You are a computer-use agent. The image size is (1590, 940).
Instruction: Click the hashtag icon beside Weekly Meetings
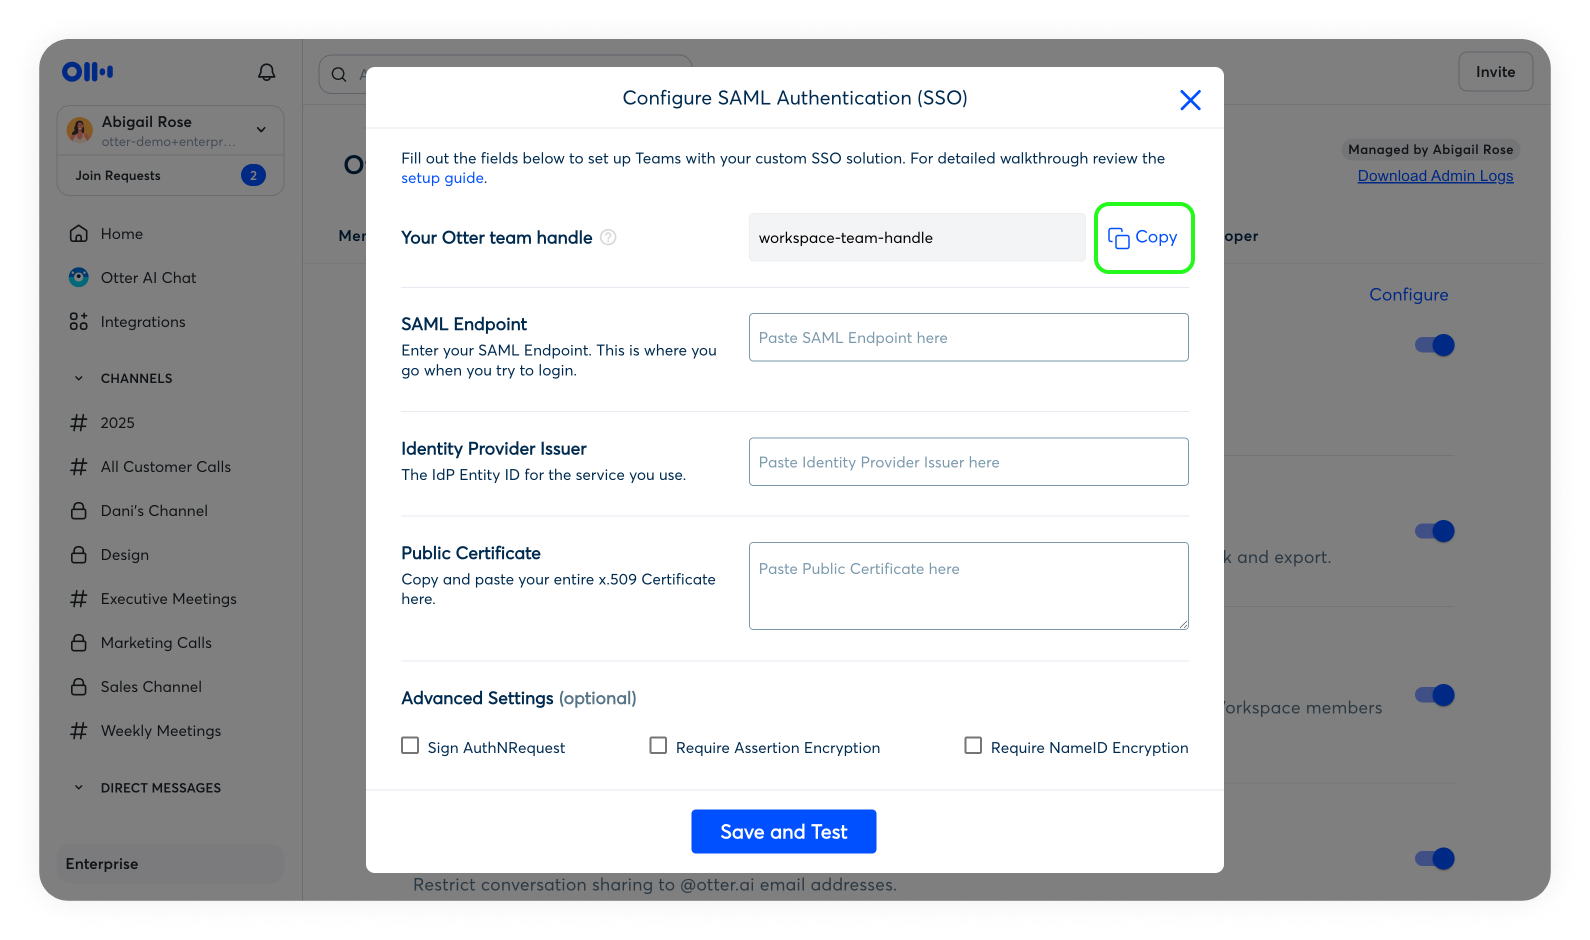tap(78, 730)
